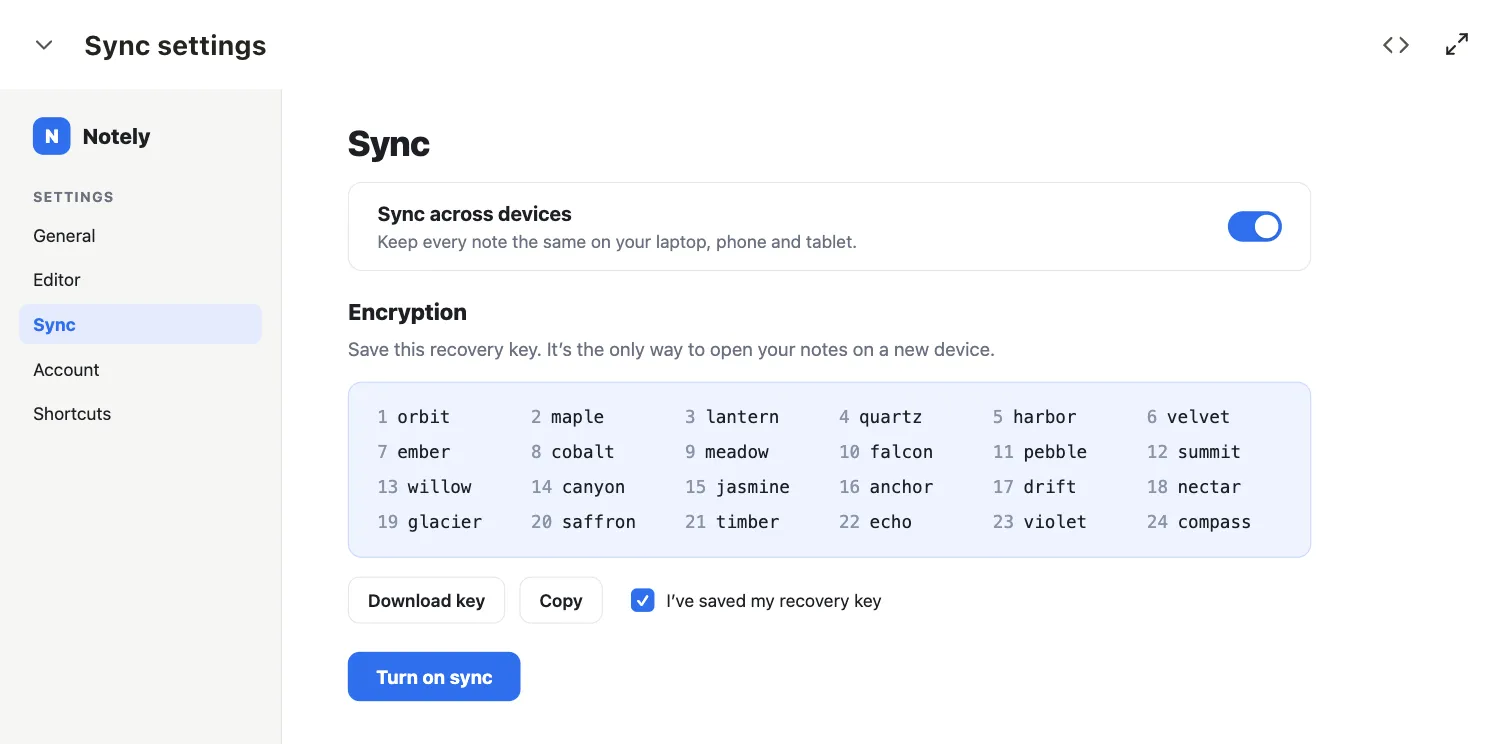Screen dimensions: 1504x744
Task: Click the Download key button
Action: [426, 600]
